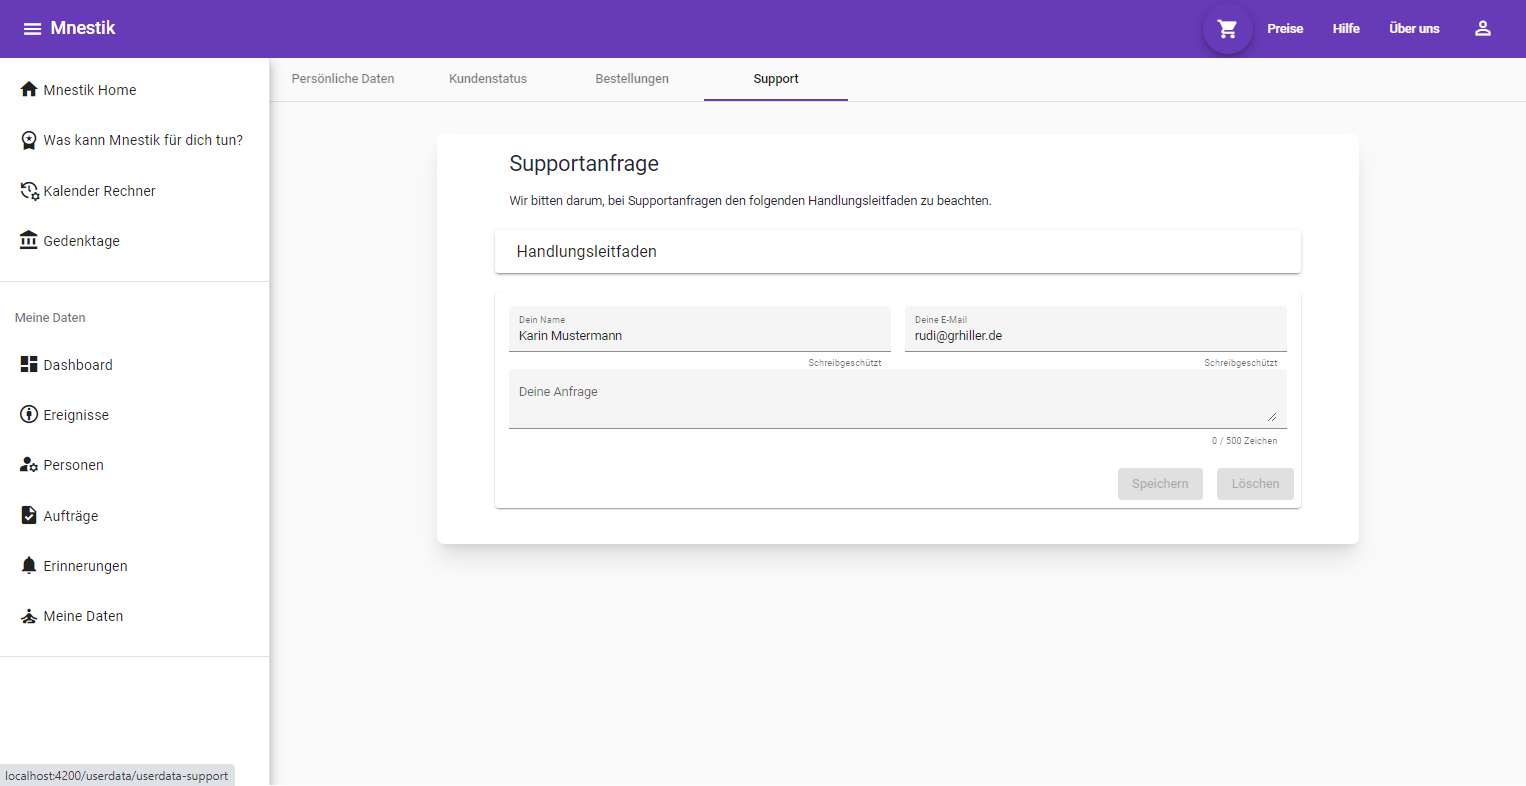Click the Speichern button

point(1160,484)
